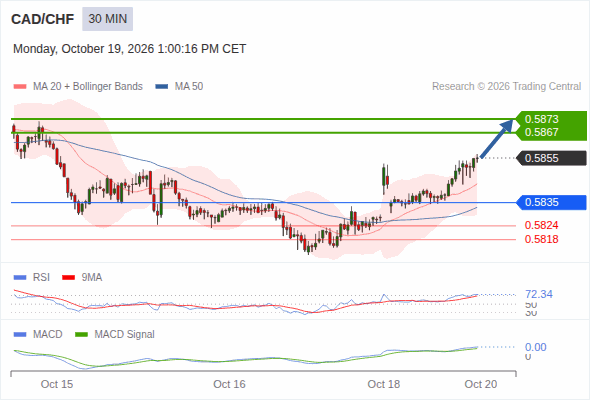
Task: Click the blue MACD legend swatch
Action: 20,335
